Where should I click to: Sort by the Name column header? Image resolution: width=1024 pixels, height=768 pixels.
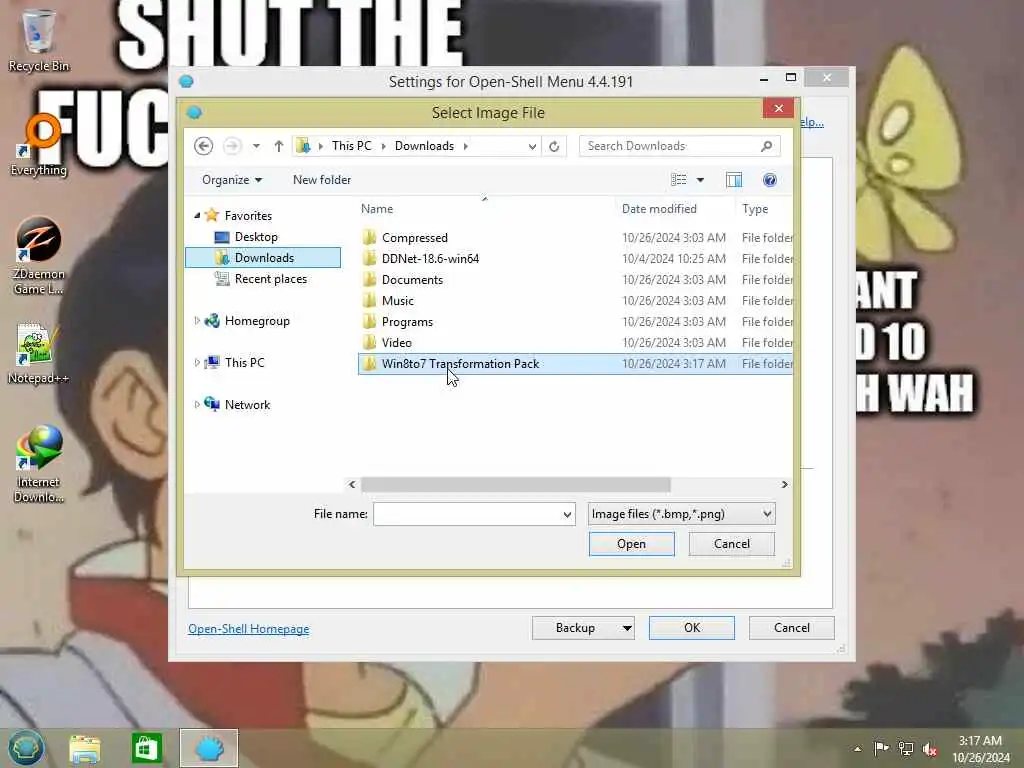coord(377,209)
